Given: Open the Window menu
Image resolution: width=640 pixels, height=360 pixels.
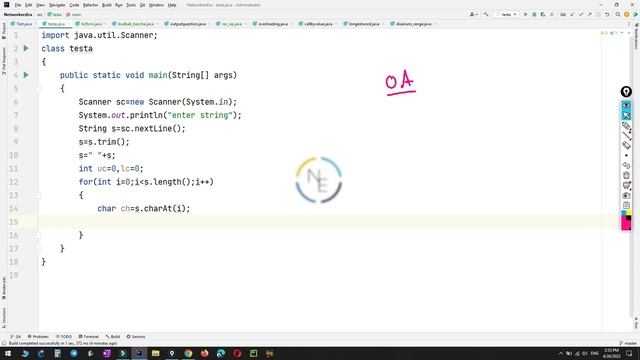Looking at the screenshot, I should coord(156,5).
